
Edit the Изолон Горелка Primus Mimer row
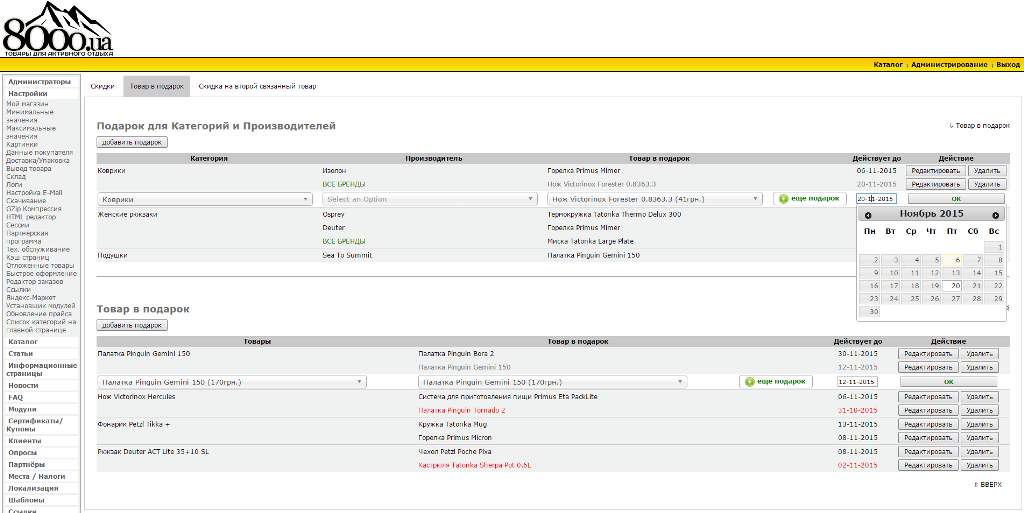(x=936, y=170)
